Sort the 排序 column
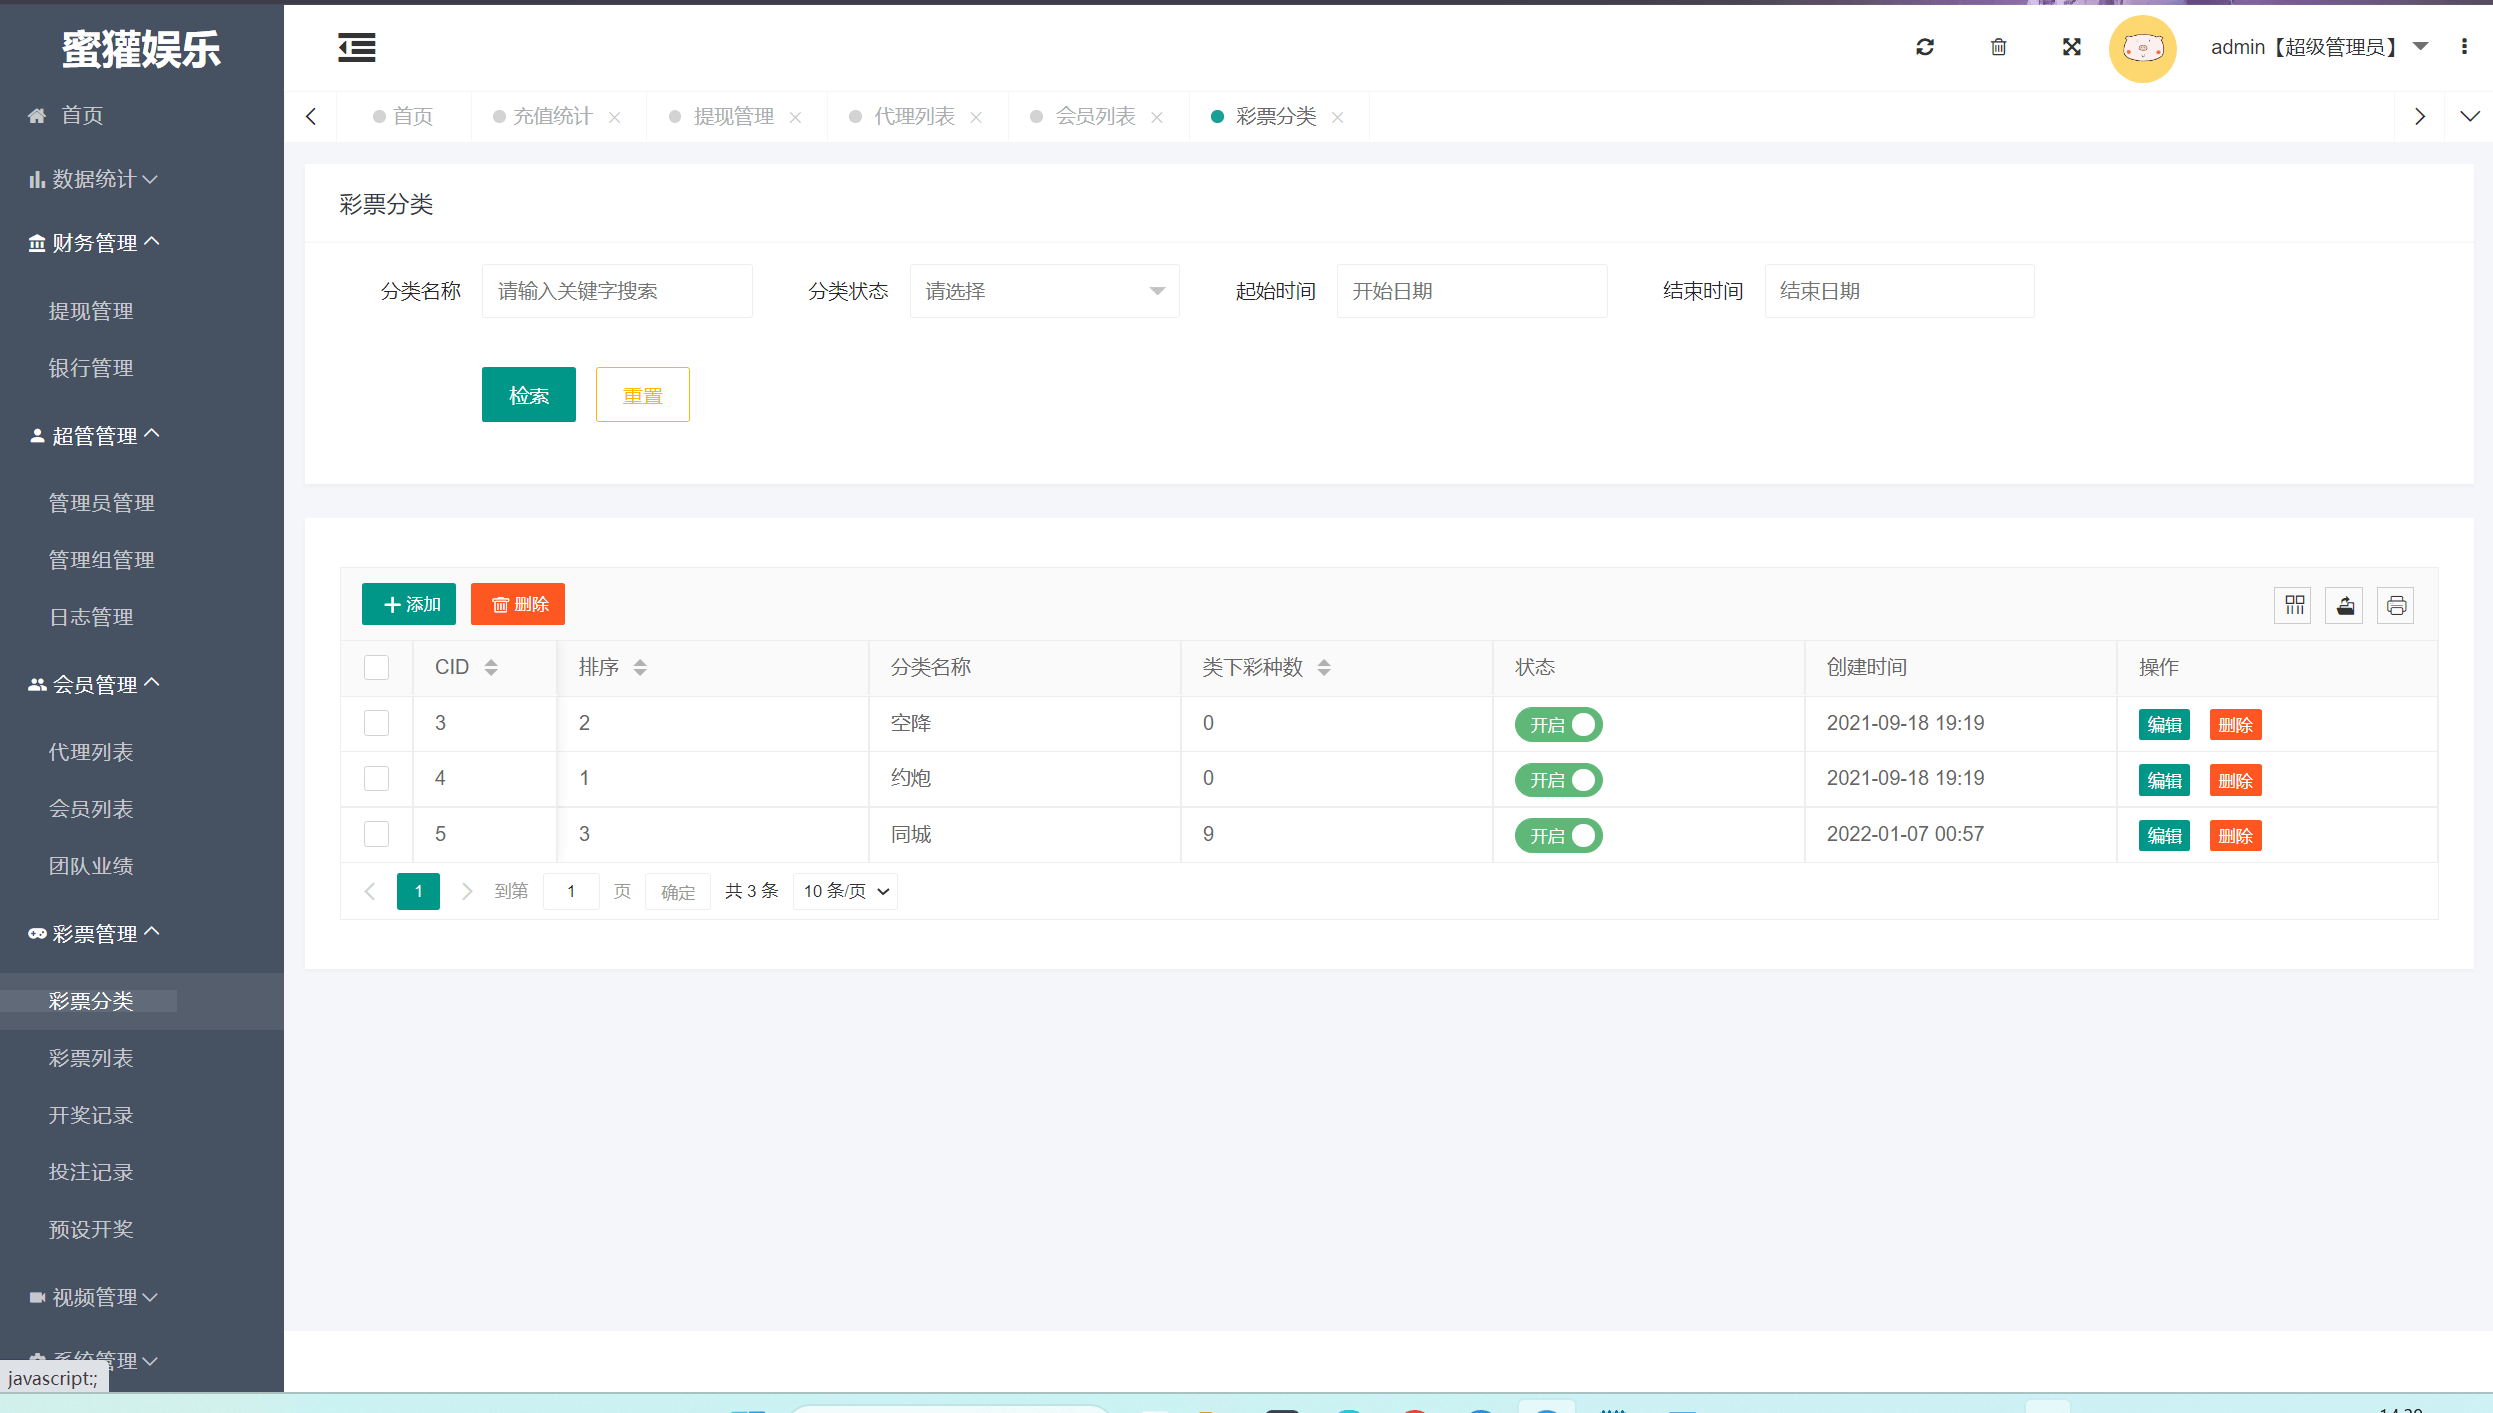The image size is (2493, 1413). [640, 667]
